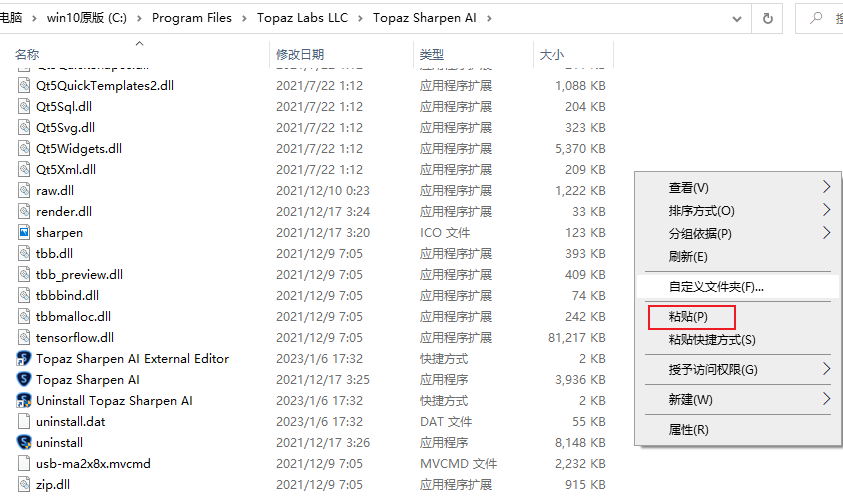Navigate to Program Files breadcrumb
843x501 pixels.
pos(192,18)
